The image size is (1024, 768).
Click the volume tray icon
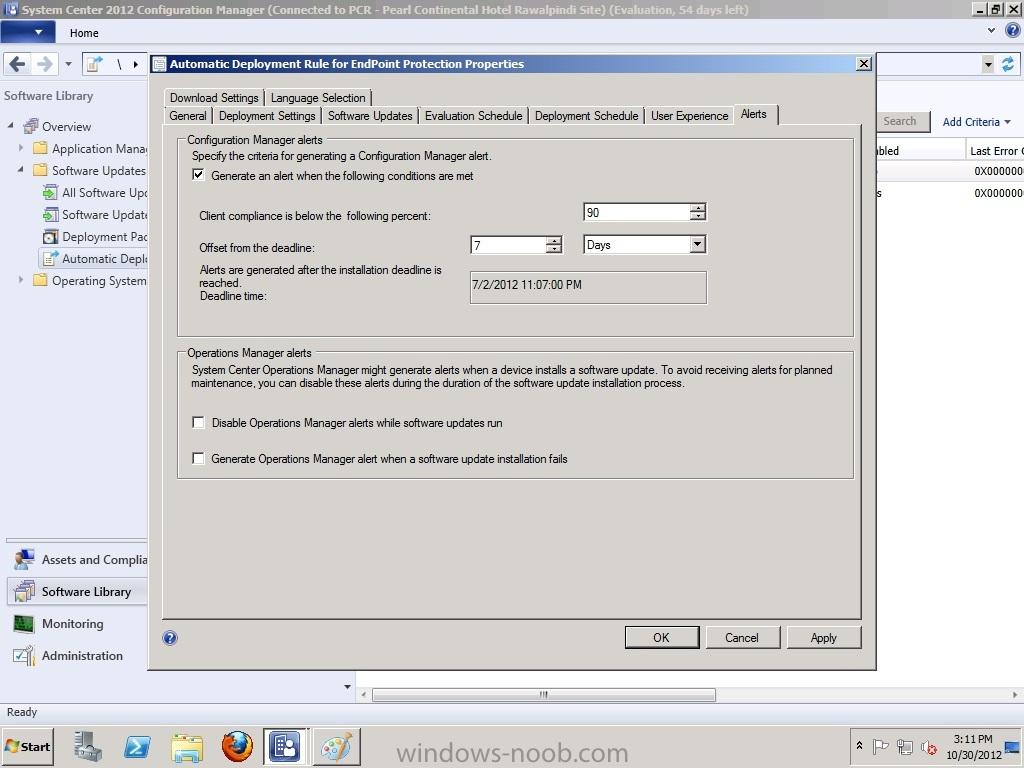pos(928,746)
